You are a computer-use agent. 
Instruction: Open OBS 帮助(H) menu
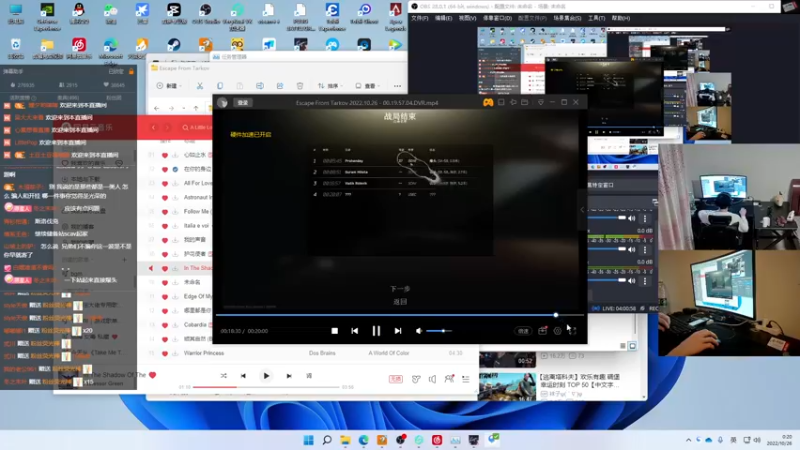click(x=620, y=18)
